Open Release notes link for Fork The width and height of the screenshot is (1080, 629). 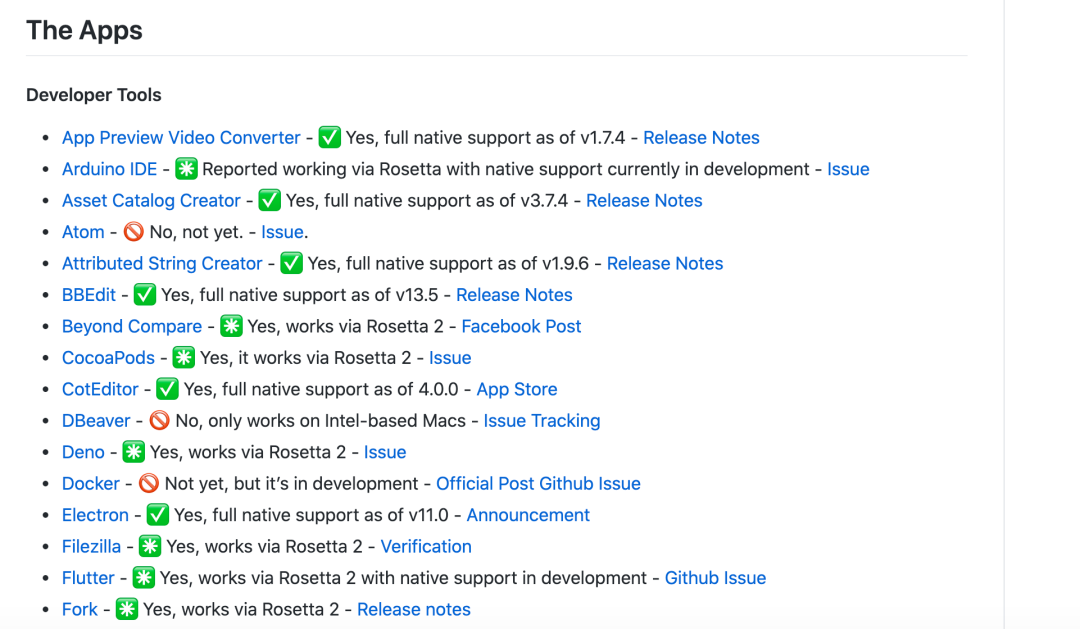(414, 610)
